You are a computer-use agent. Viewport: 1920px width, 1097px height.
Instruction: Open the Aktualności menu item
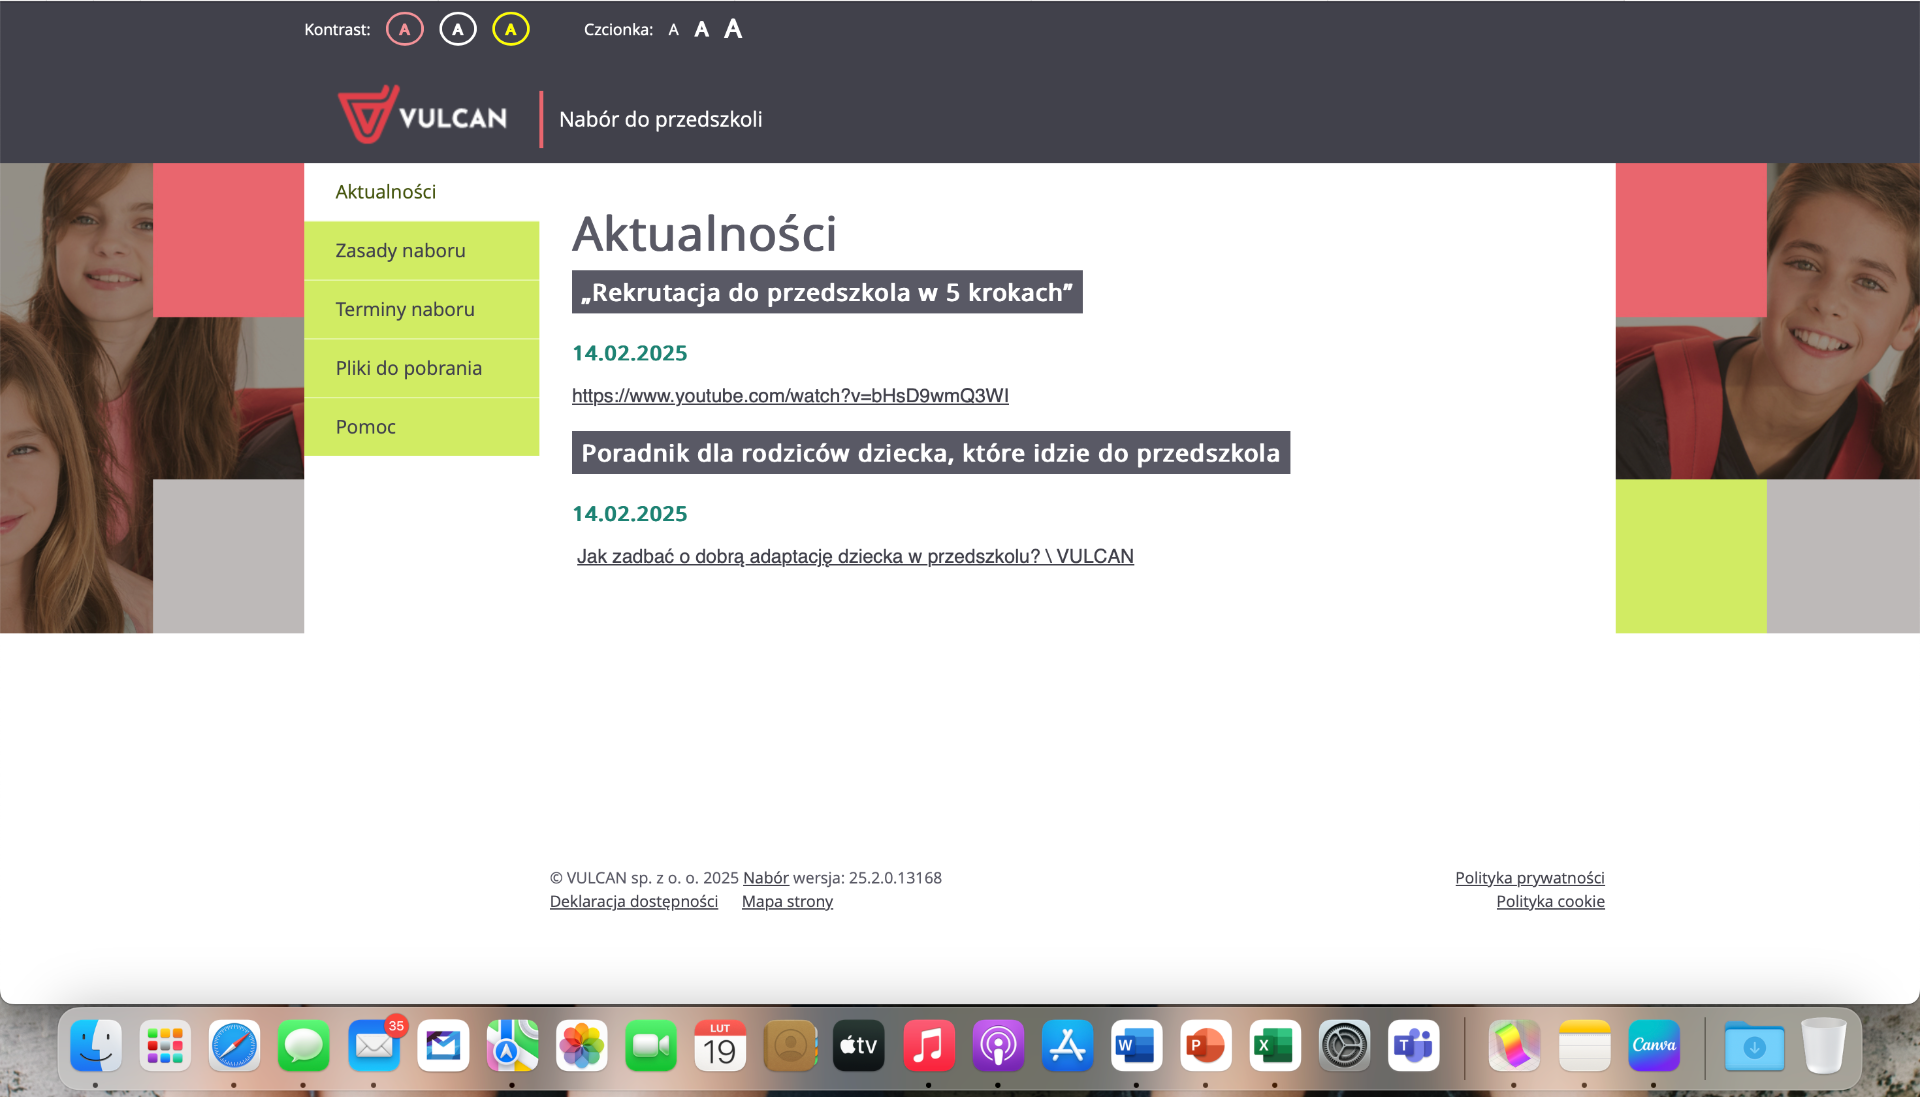[386, 192]
